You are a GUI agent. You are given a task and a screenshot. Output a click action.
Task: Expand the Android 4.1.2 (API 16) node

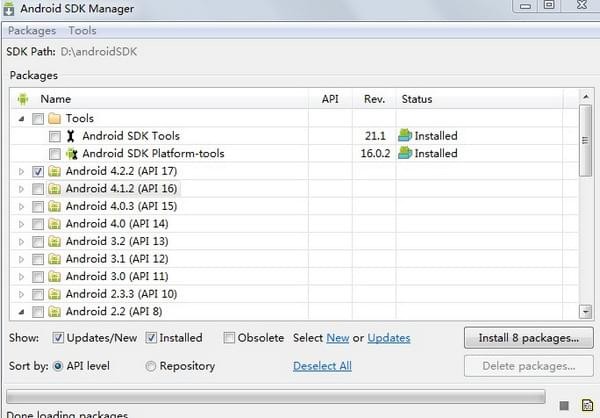[22, 189]
